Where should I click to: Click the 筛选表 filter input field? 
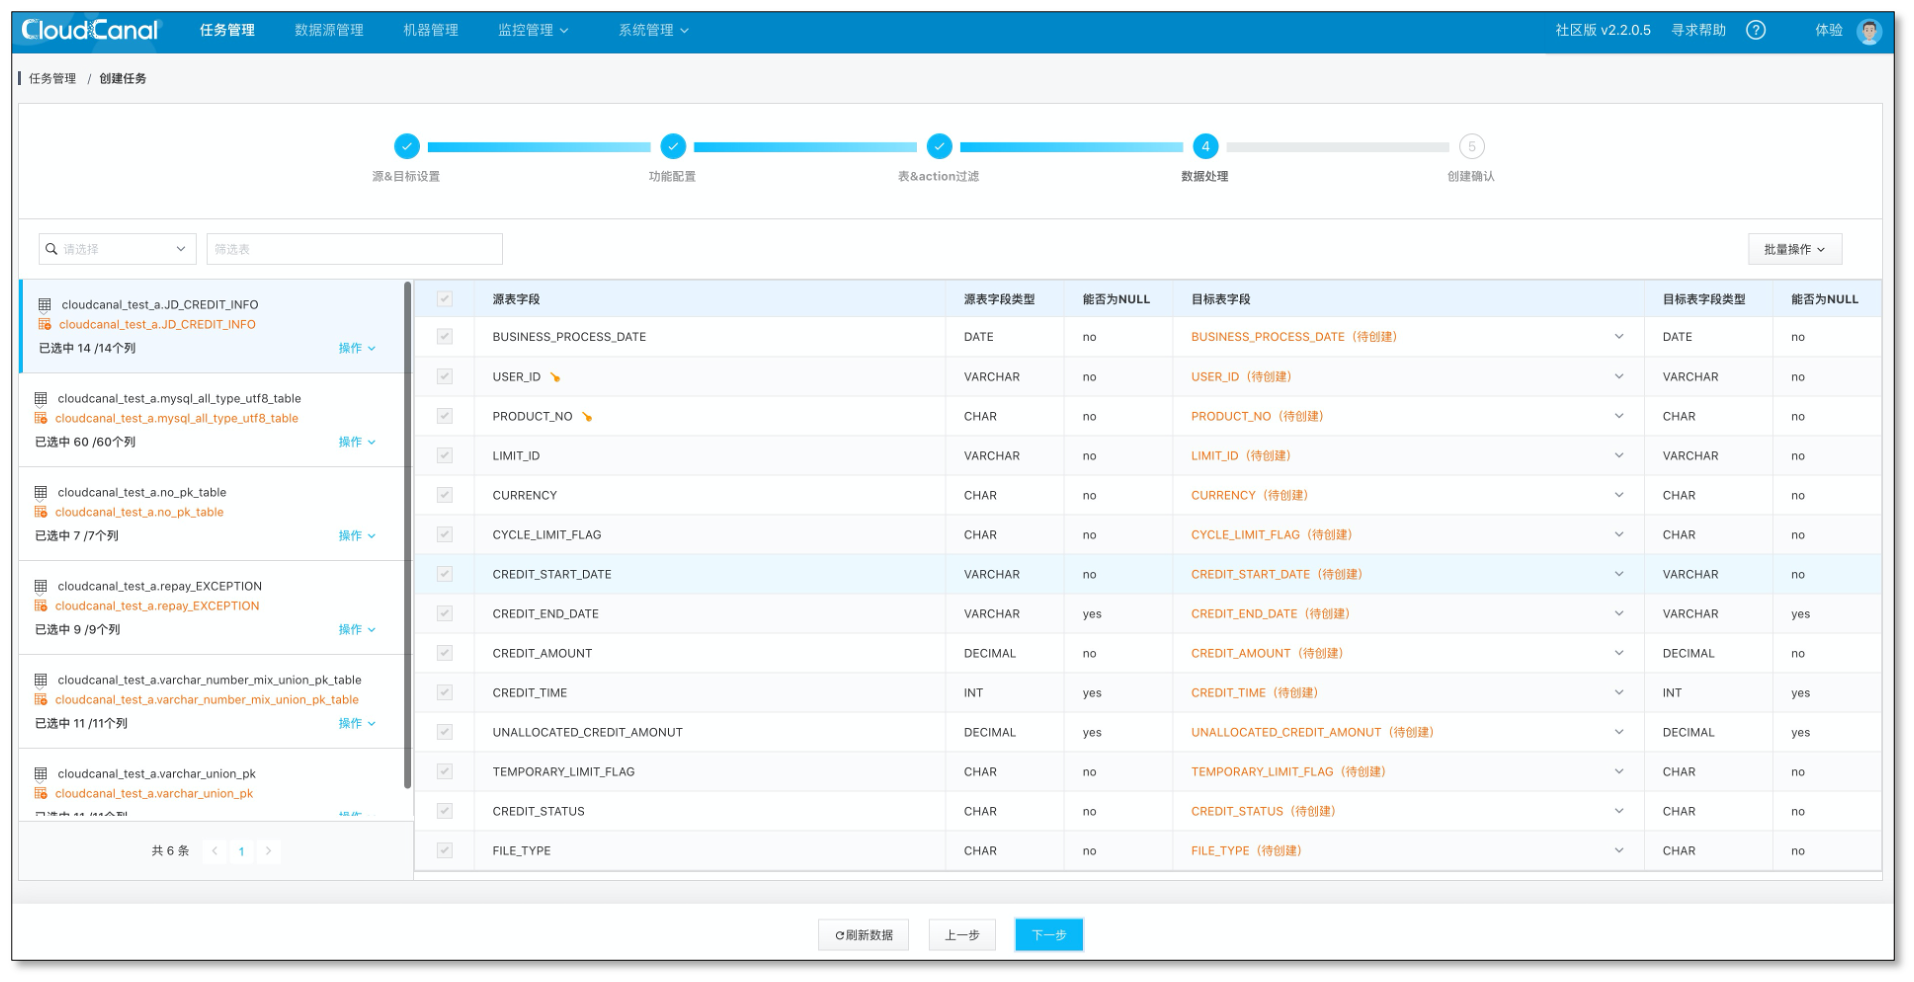point(354,249)
